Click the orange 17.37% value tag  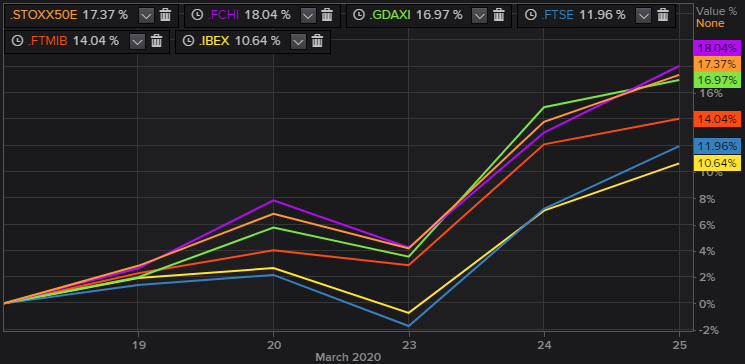click(x=716, y=64)
